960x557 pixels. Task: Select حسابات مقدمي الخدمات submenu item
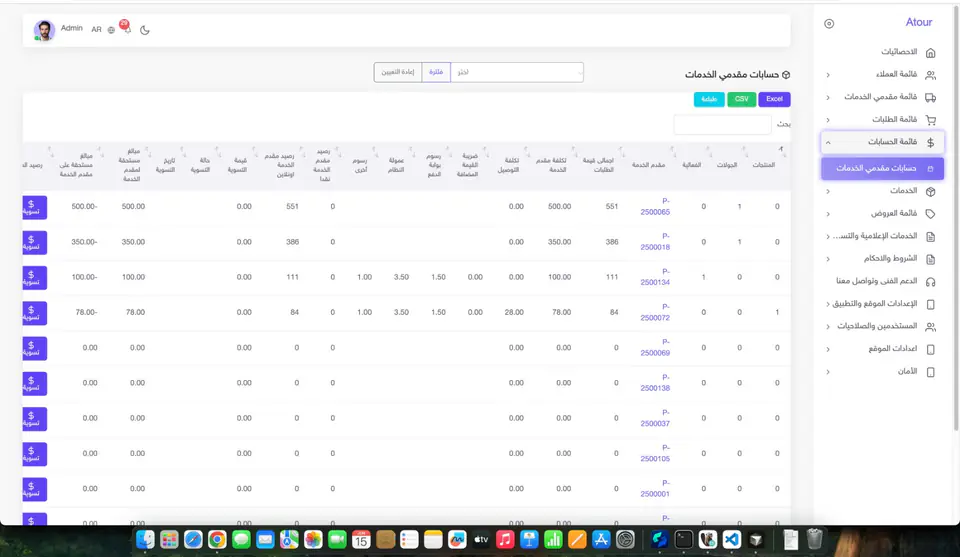[x=882, y=168]
